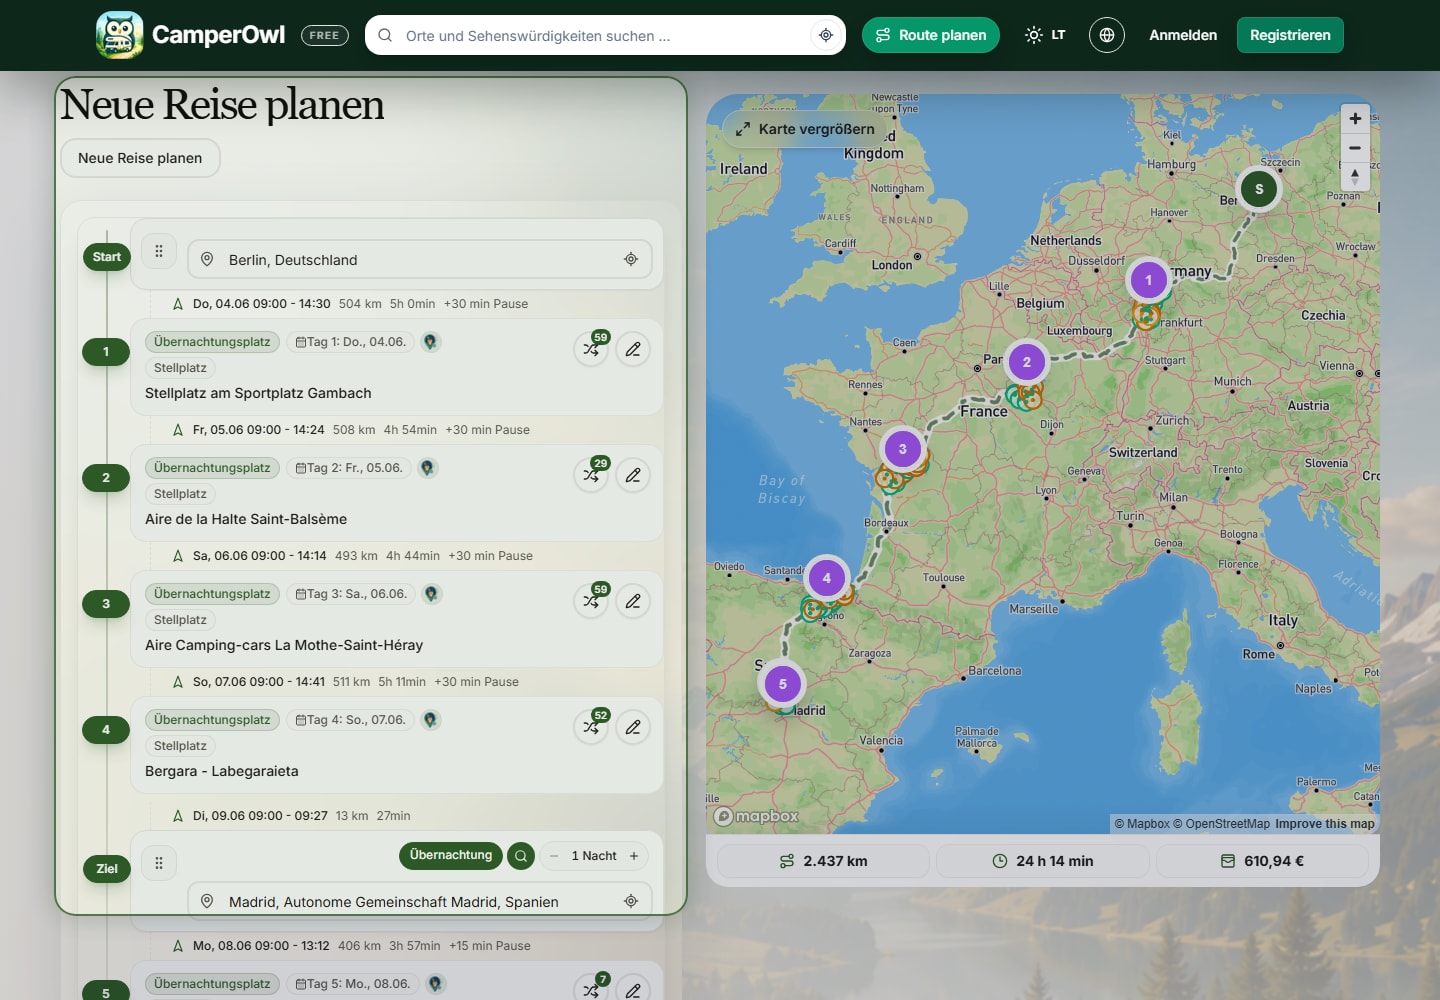1440x1000 pixels.
Task: Click the map pin icon on Tag 1 row
Action: [430, 342]
